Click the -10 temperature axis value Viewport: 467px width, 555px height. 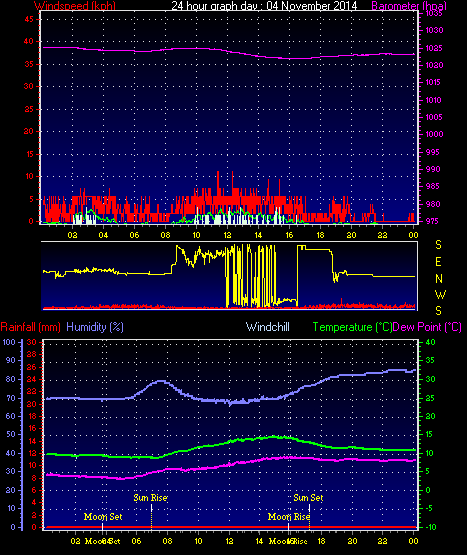click(x=431, y=527)
